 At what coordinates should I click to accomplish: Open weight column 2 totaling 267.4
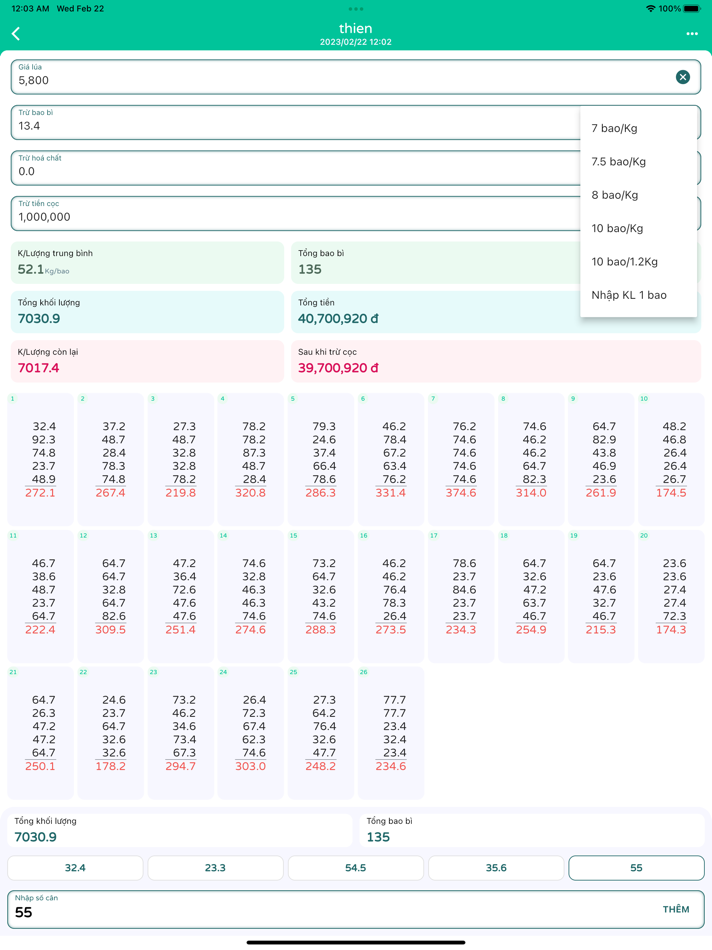point(110,459)
